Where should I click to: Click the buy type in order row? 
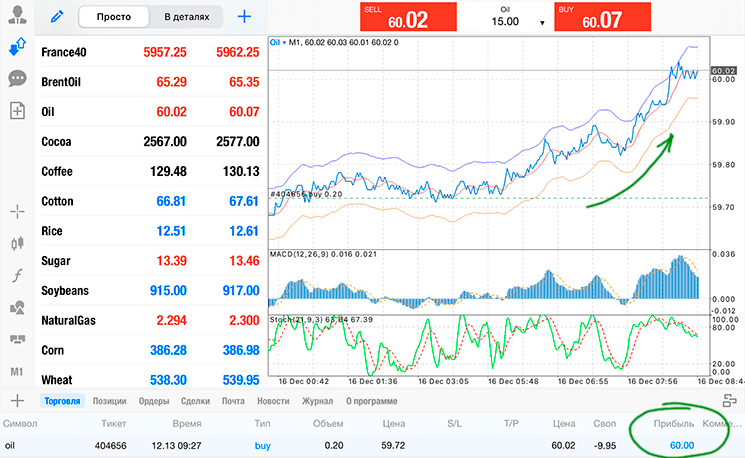click(x=263, y=446)
